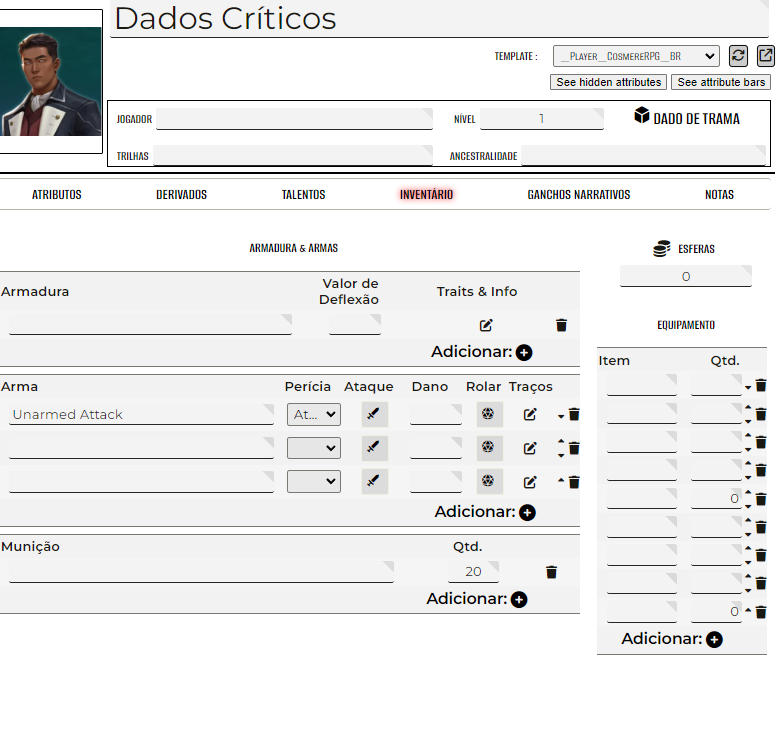Image resolution: width=783 pixels, height=741 pixels.
Task: Click the Nível field showing 1
Action: coord(542,119)
